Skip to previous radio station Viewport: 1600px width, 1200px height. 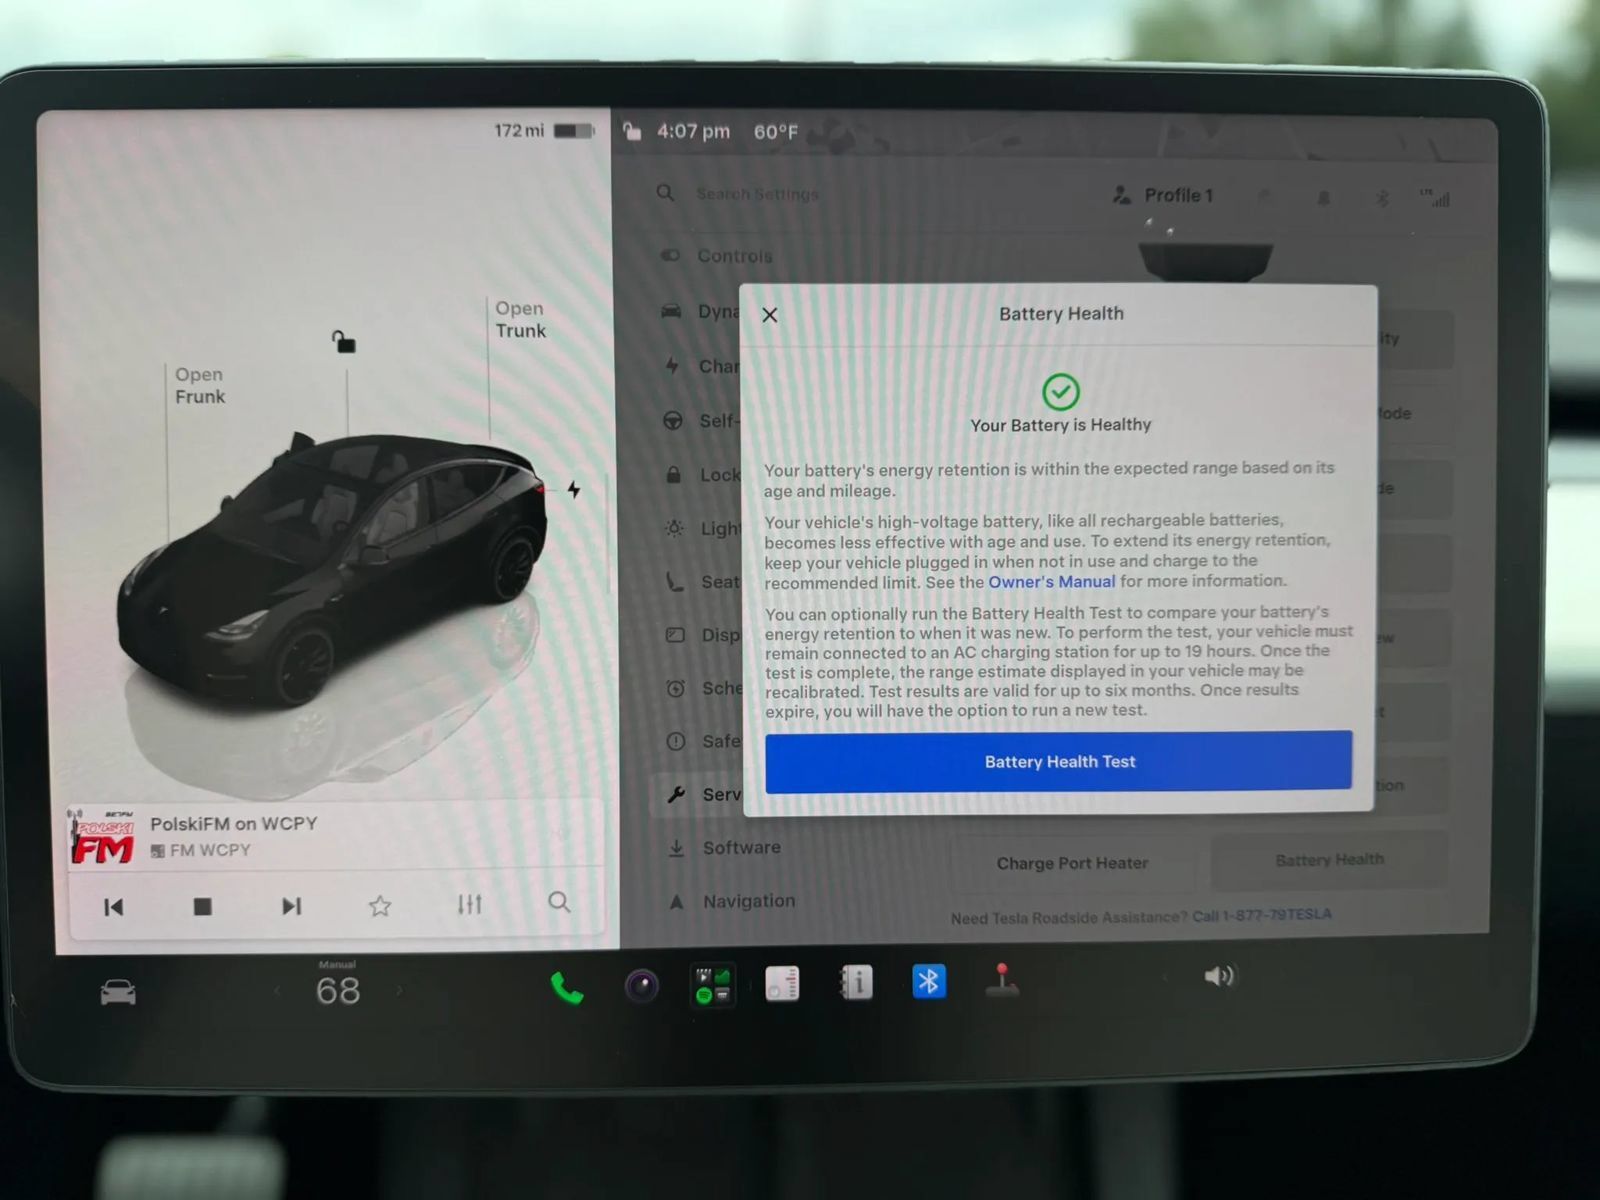click(x=114, y=907)
